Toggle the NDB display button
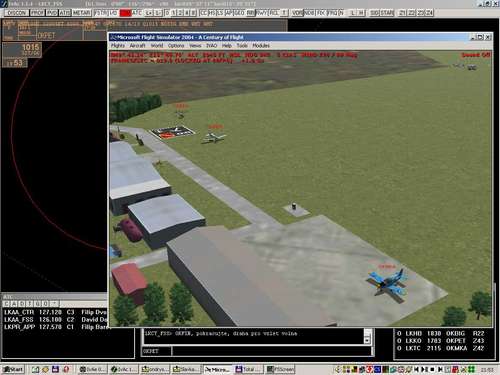Image resolution: width=500 pixels, height=375 pixels. pos(309,13)
